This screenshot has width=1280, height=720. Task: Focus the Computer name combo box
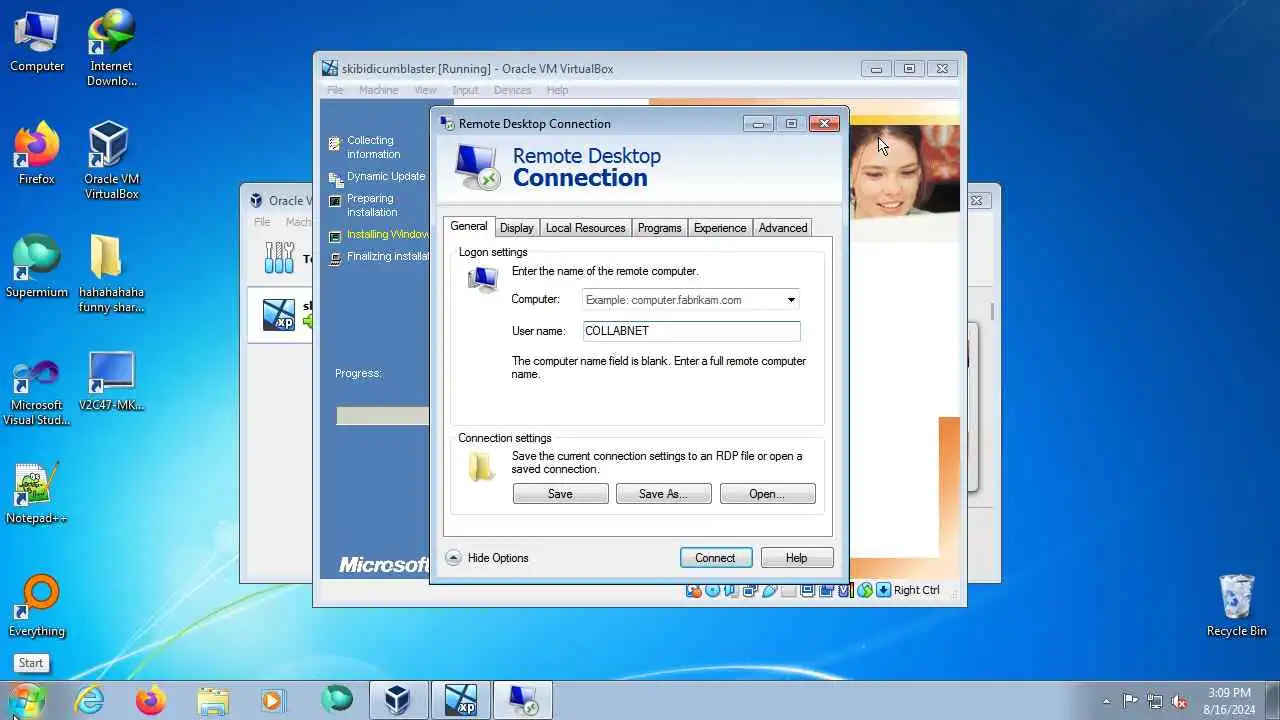point(691,300)
